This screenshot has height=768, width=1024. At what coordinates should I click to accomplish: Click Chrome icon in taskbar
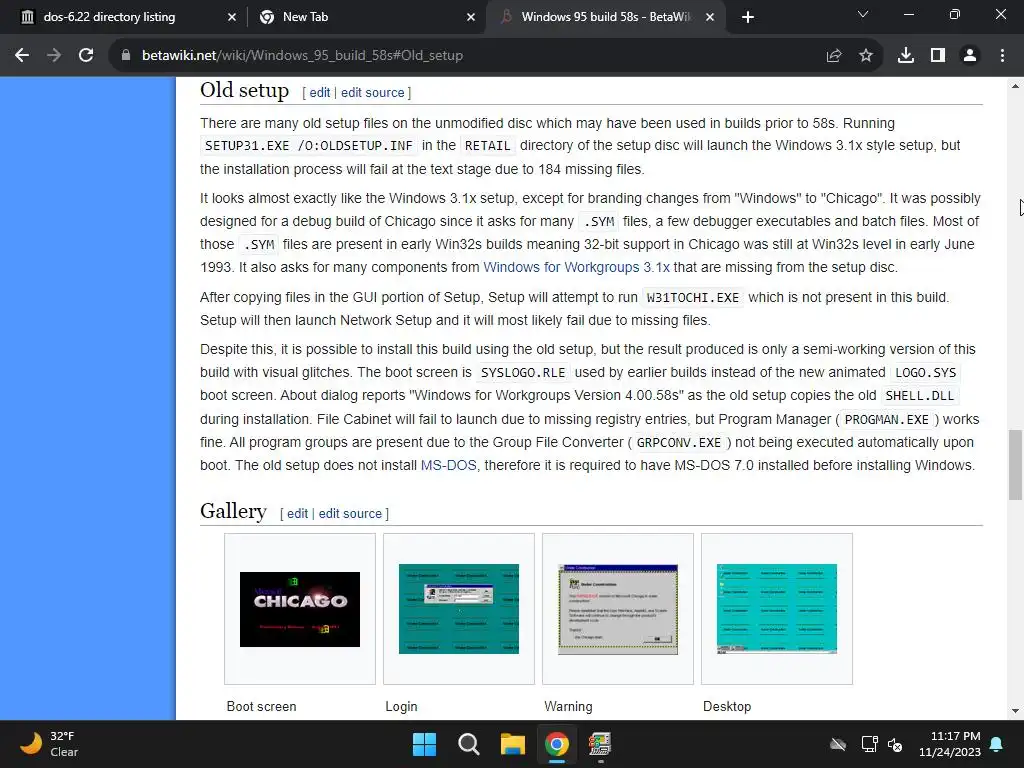point(556,744)
